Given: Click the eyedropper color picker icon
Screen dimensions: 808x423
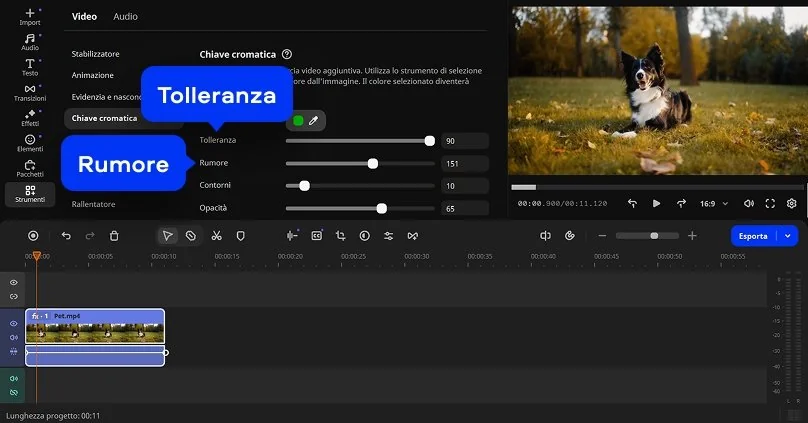Looking at the screenshot, I should click(x=313, y=121).
